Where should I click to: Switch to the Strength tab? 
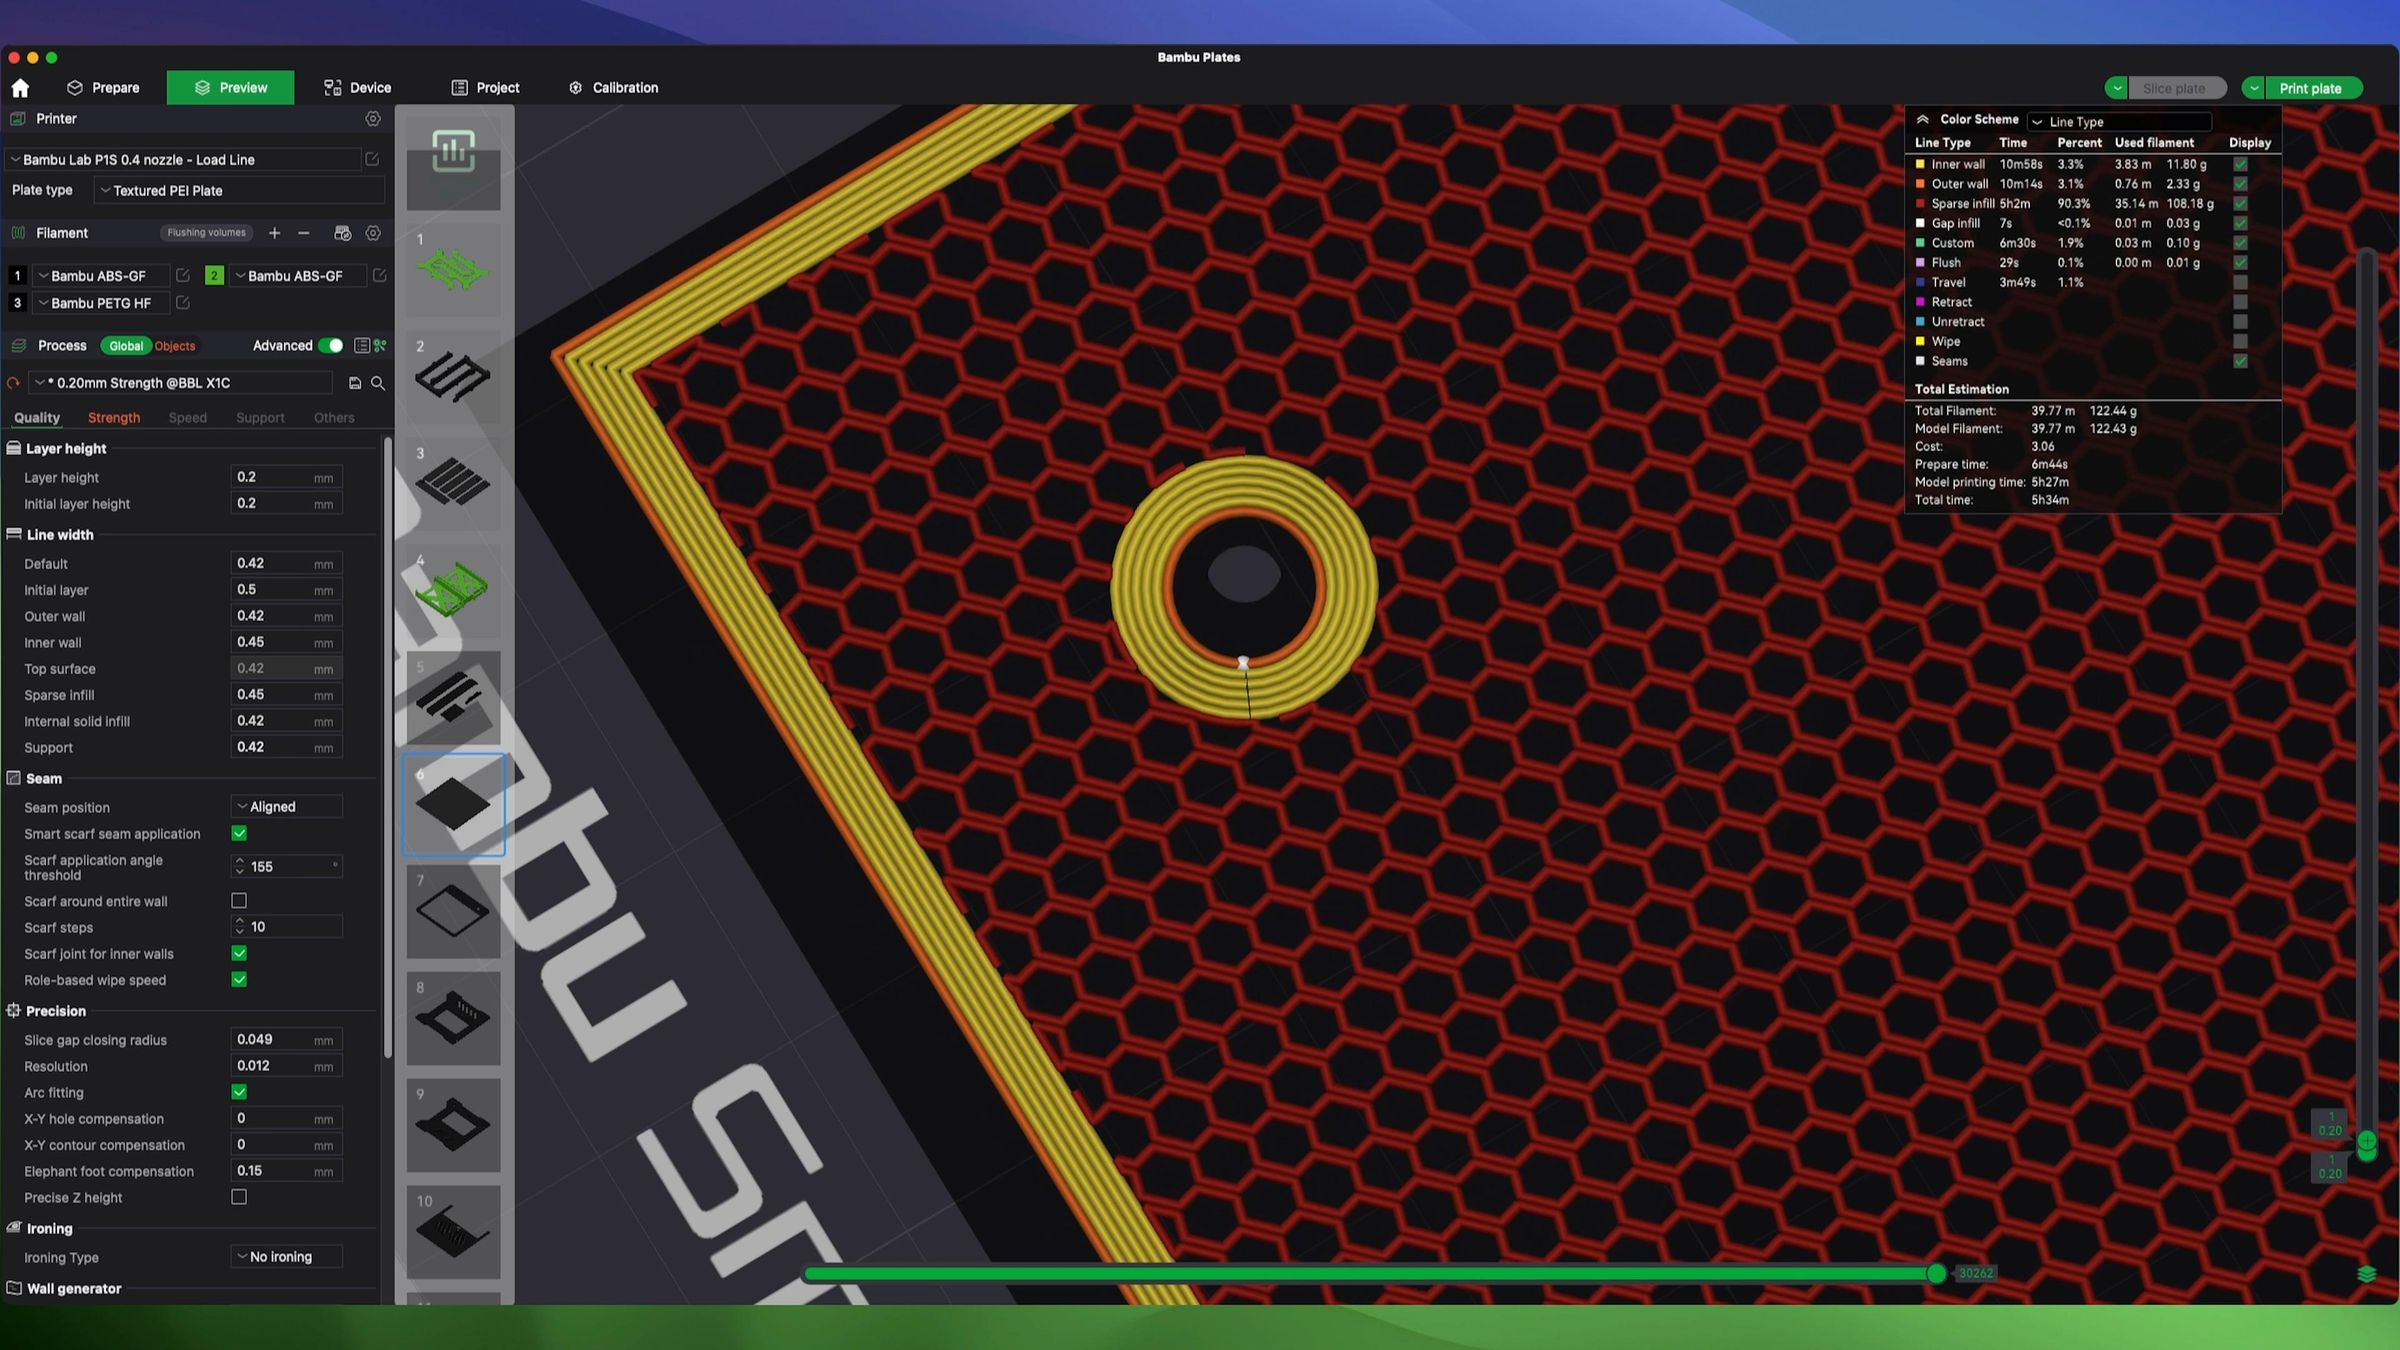point(113,418)
